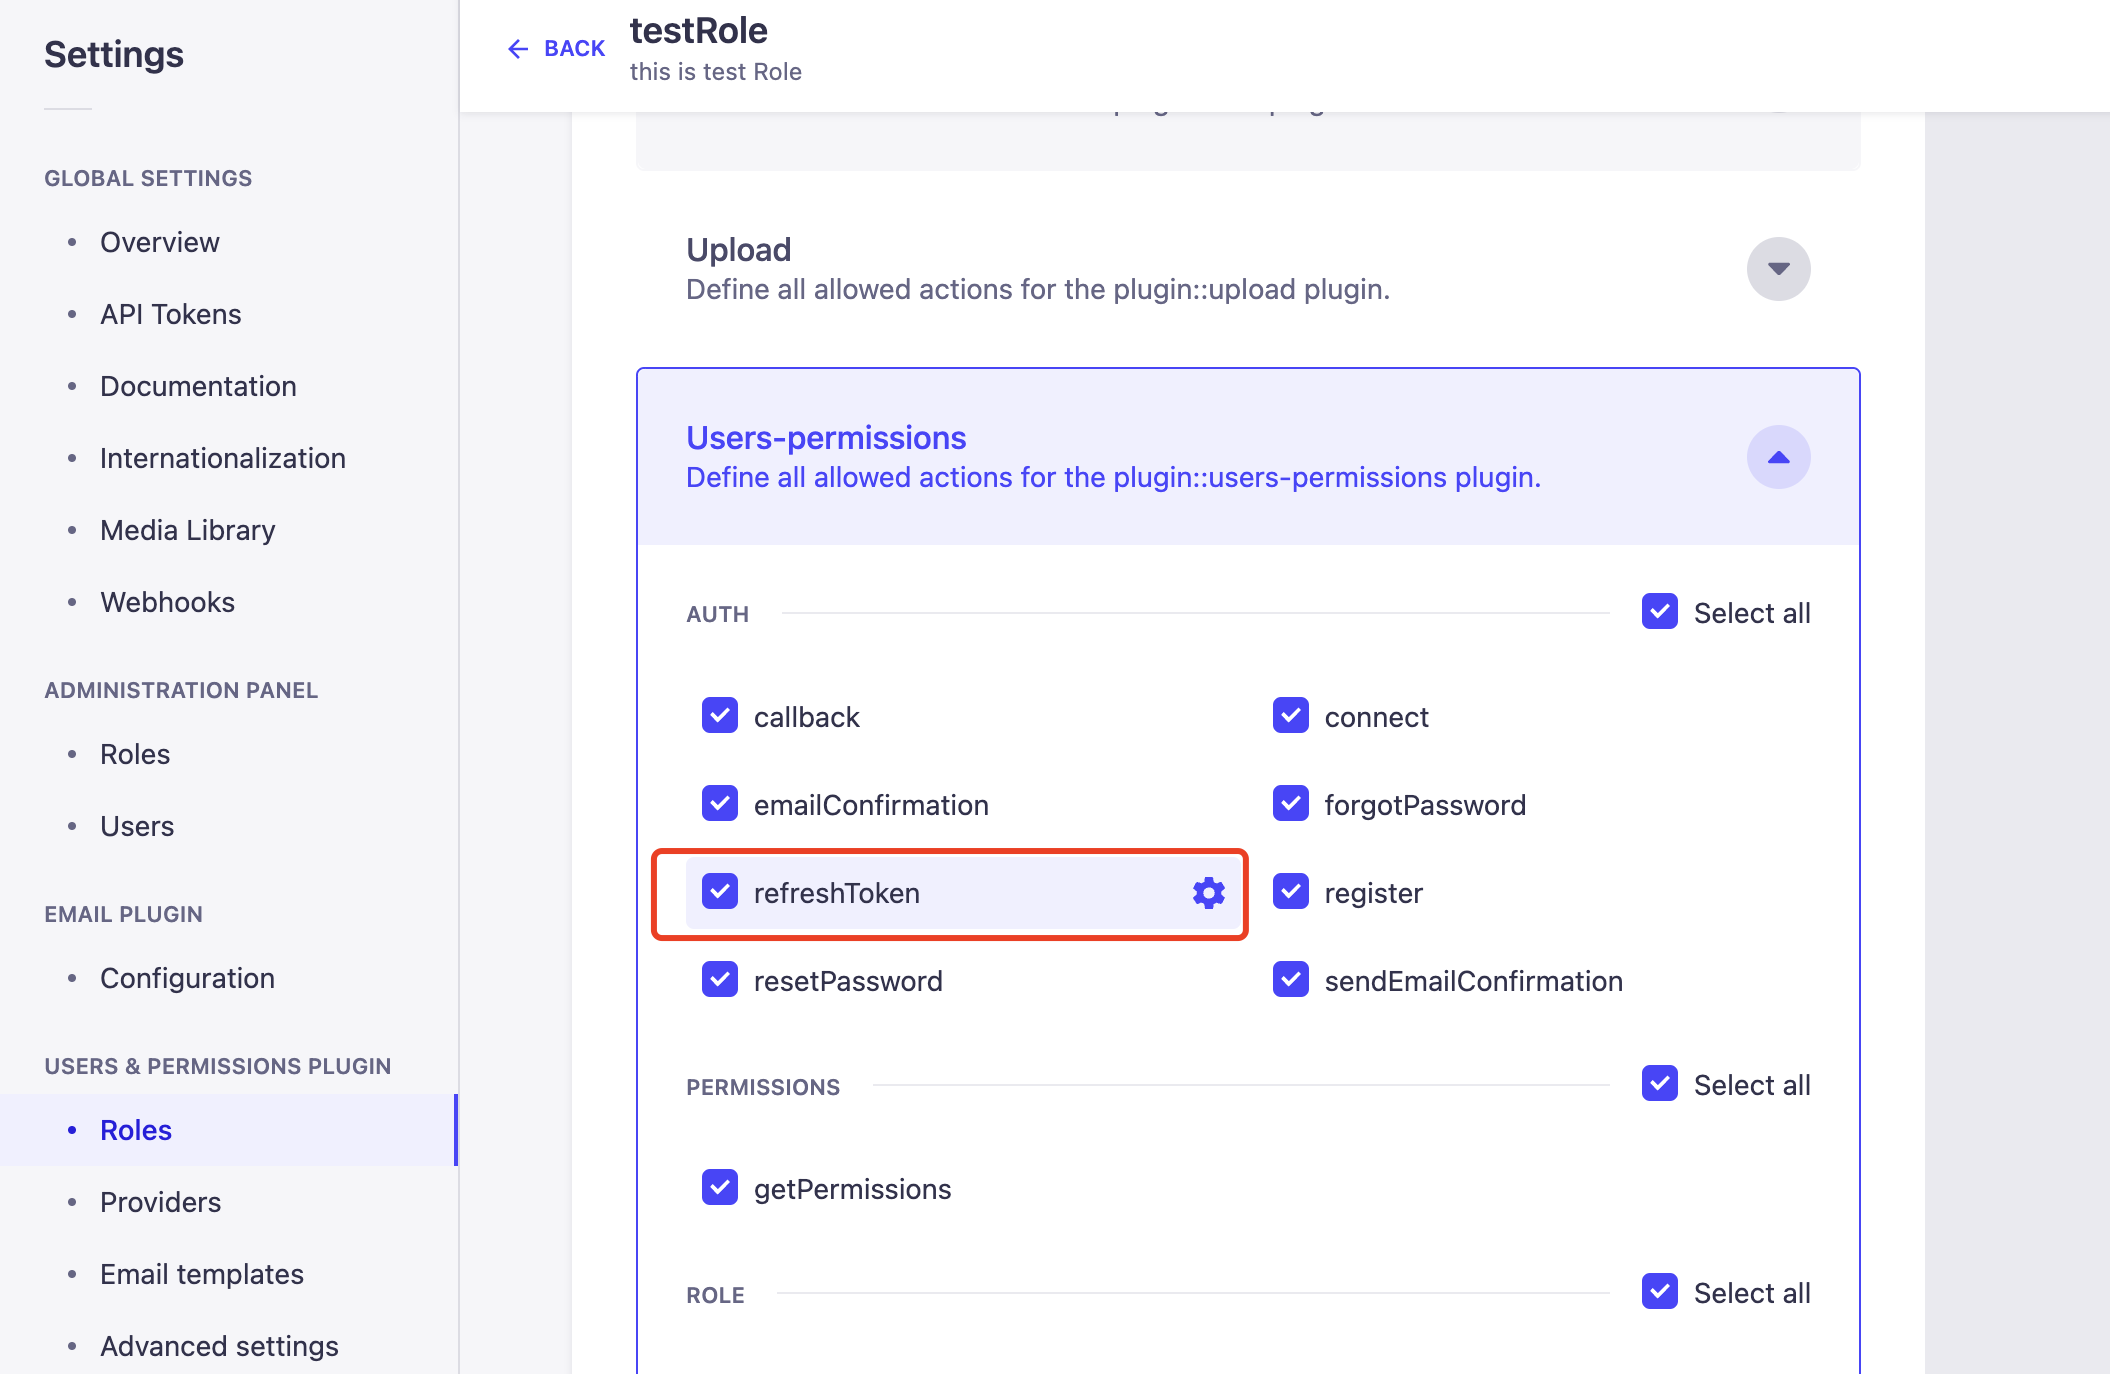Click the gear icon next to refreshToken
This screenshot has width=2110, height=1374.
tap(1208, 893)
